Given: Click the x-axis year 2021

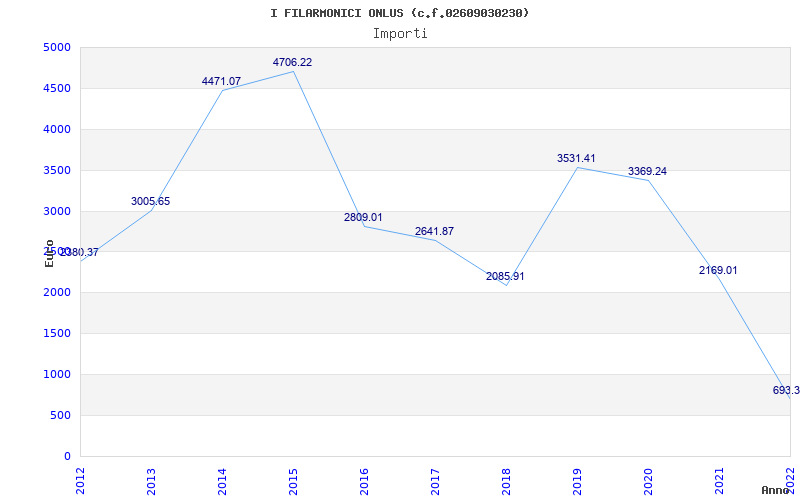Looking at the screenshot, I should [x=719, y=482].
